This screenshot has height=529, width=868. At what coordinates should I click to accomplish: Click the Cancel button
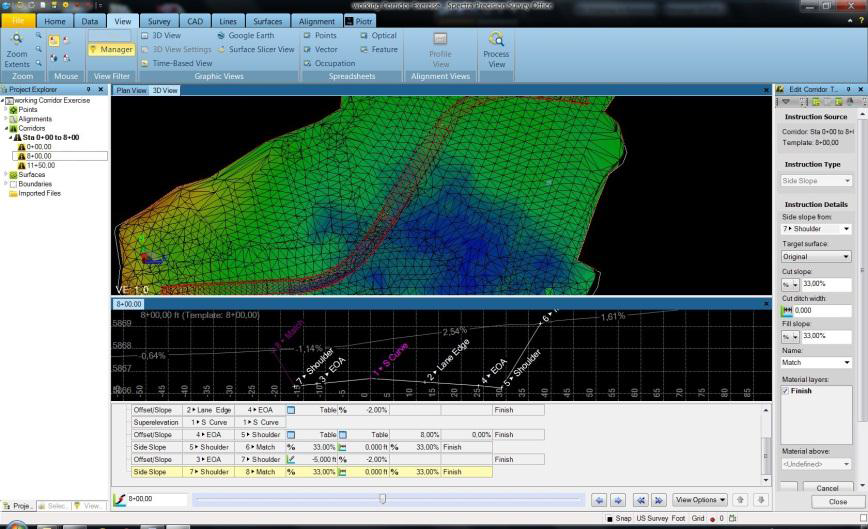coord(827,488)
